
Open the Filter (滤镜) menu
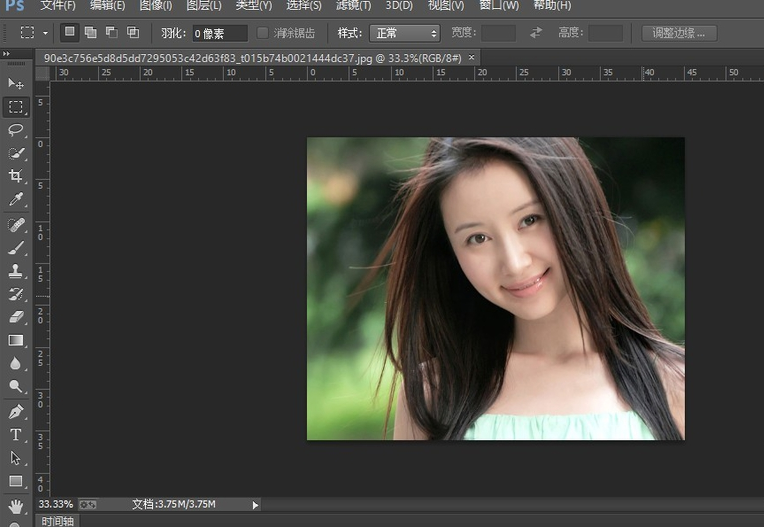point(353,5)
